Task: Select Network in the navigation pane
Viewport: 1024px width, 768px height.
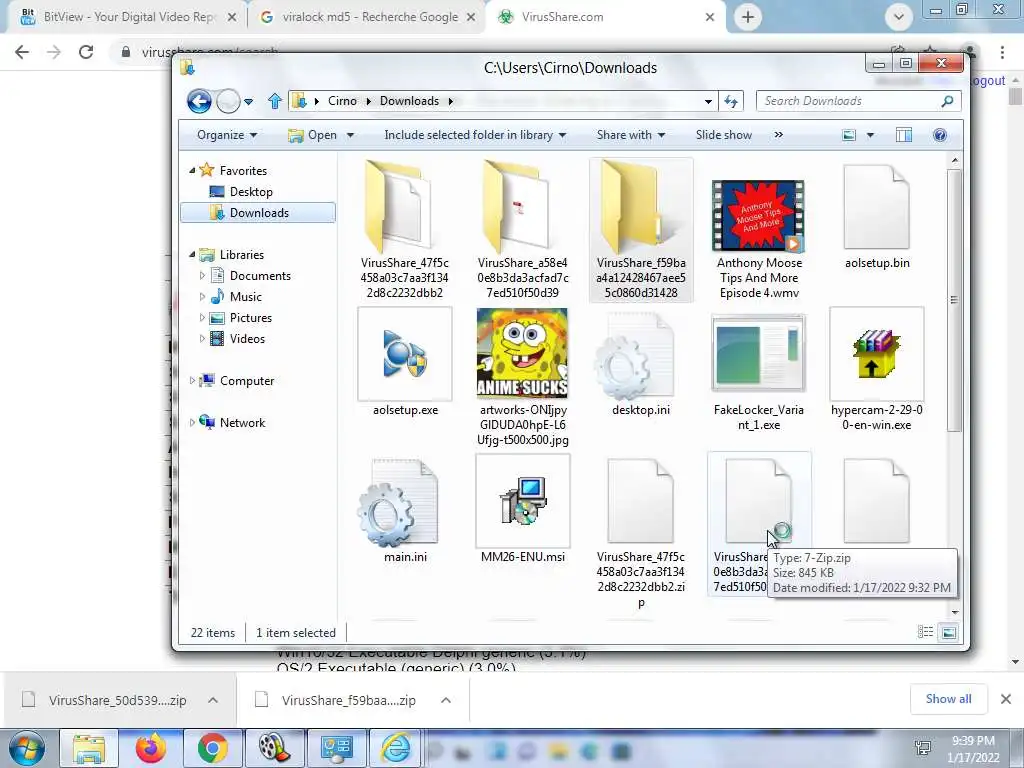Action: (242, 423)
